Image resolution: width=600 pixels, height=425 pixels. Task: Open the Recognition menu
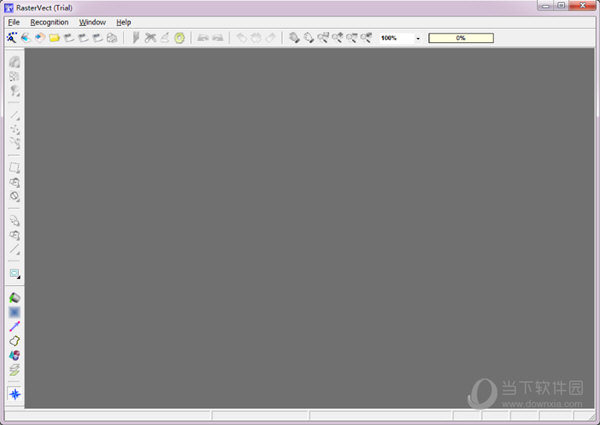pyautogui.click(x=49, y=22)
